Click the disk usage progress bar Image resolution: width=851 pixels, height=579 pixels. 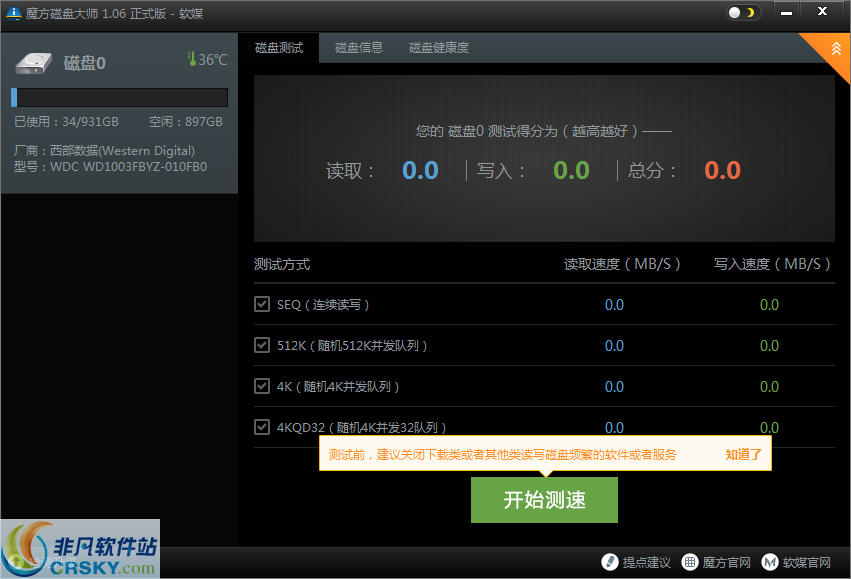point(119,97)
